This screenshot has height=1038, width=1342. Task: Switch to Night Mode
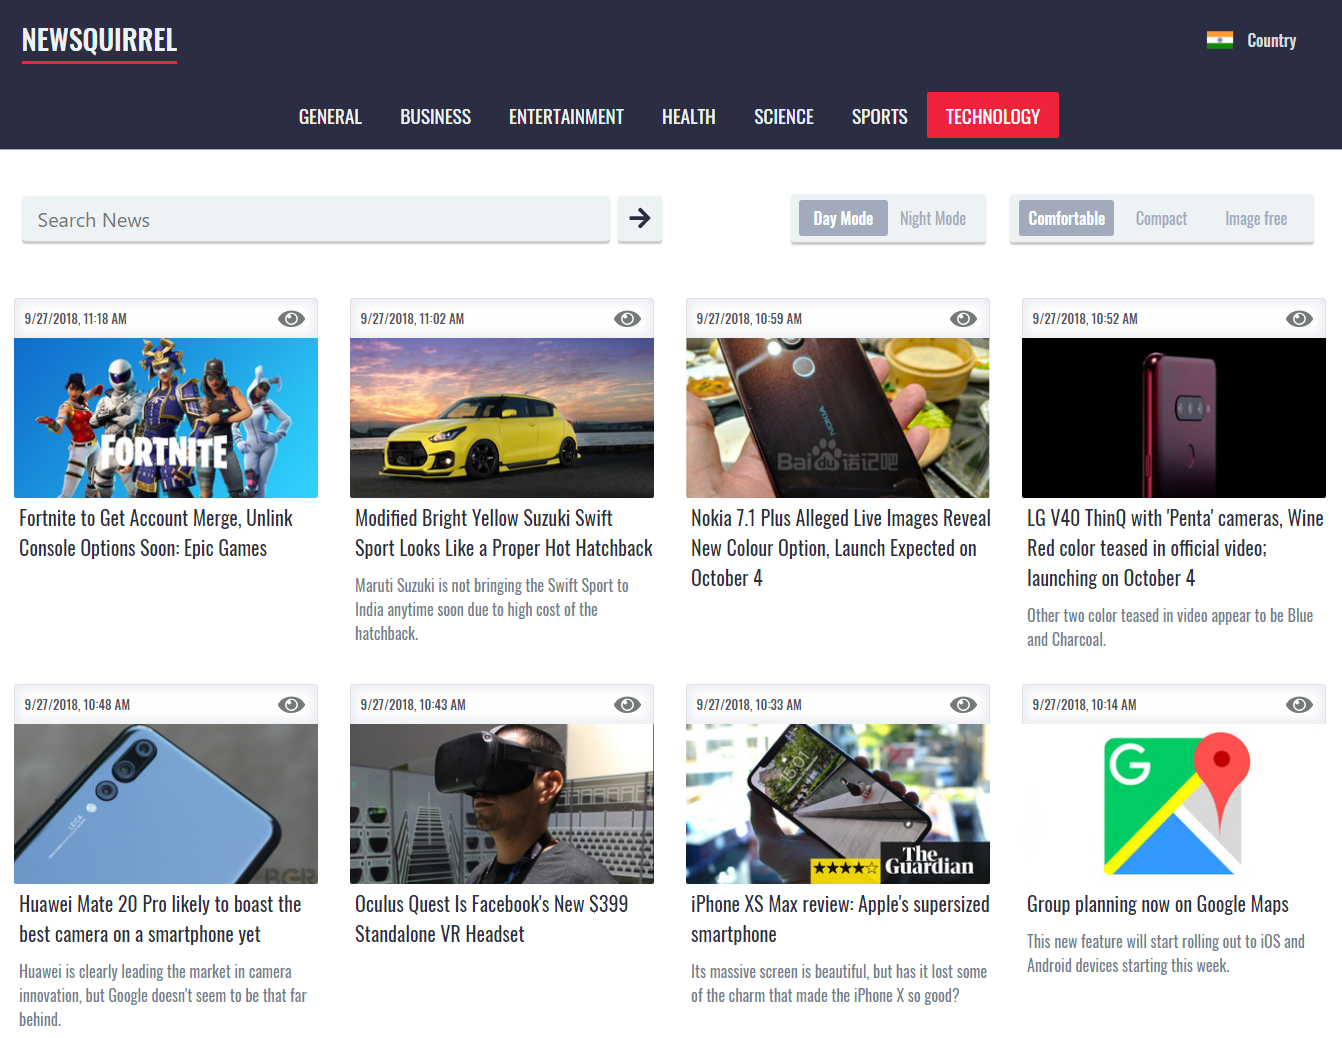click(933, 218)
